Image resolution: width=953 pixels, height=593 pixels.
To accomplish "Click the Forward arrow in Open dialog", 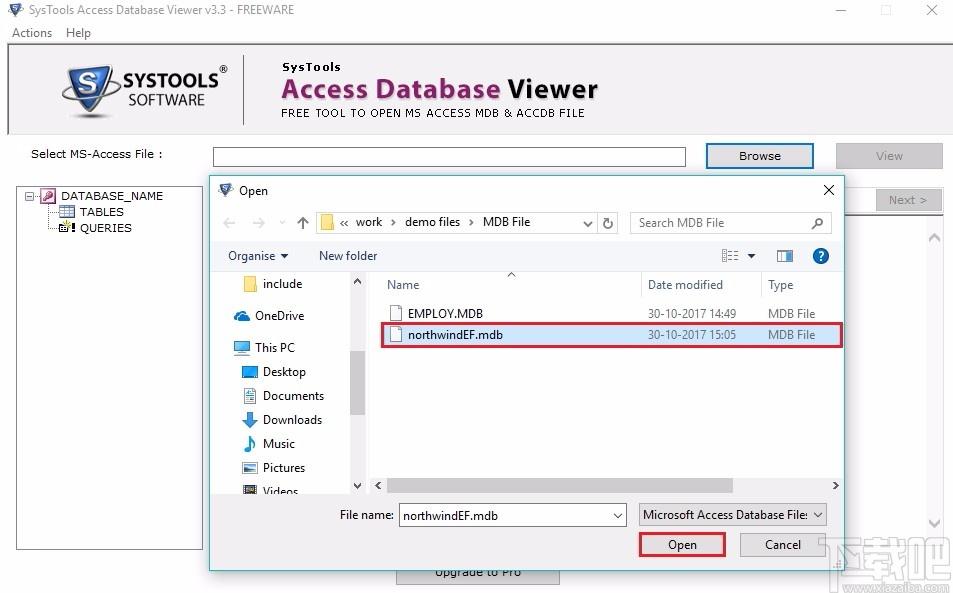I will coord(258,223).
